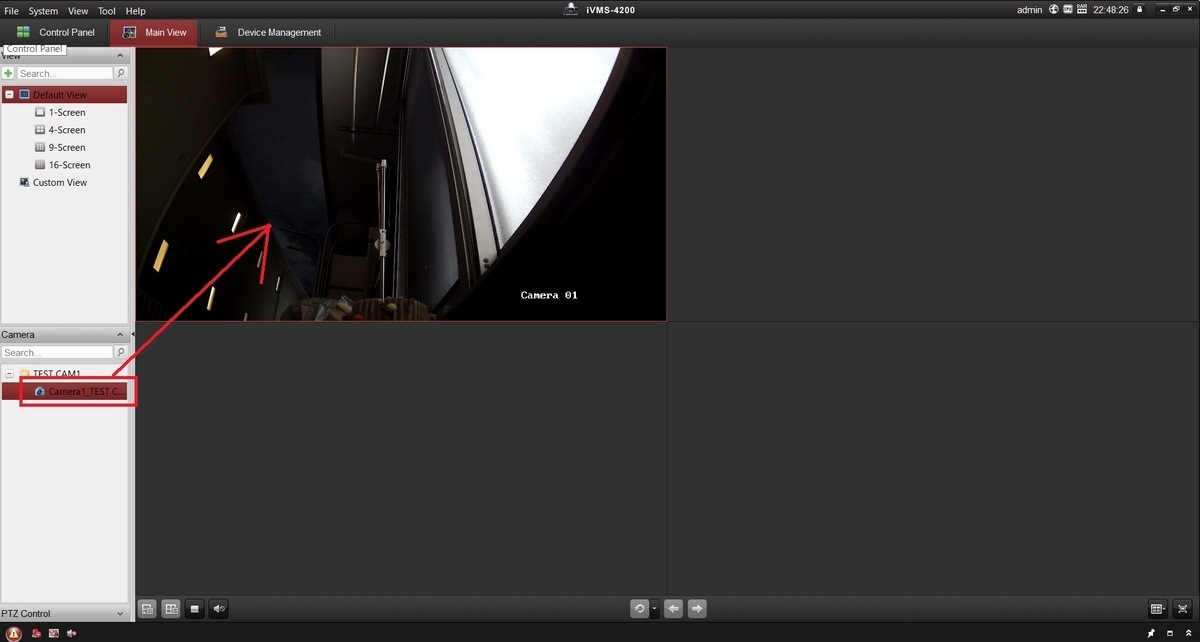The height and width of the screenshot is (642, 1200).
Task: Open the window division layout dropdown
Action: click(x=1158, y=608)
